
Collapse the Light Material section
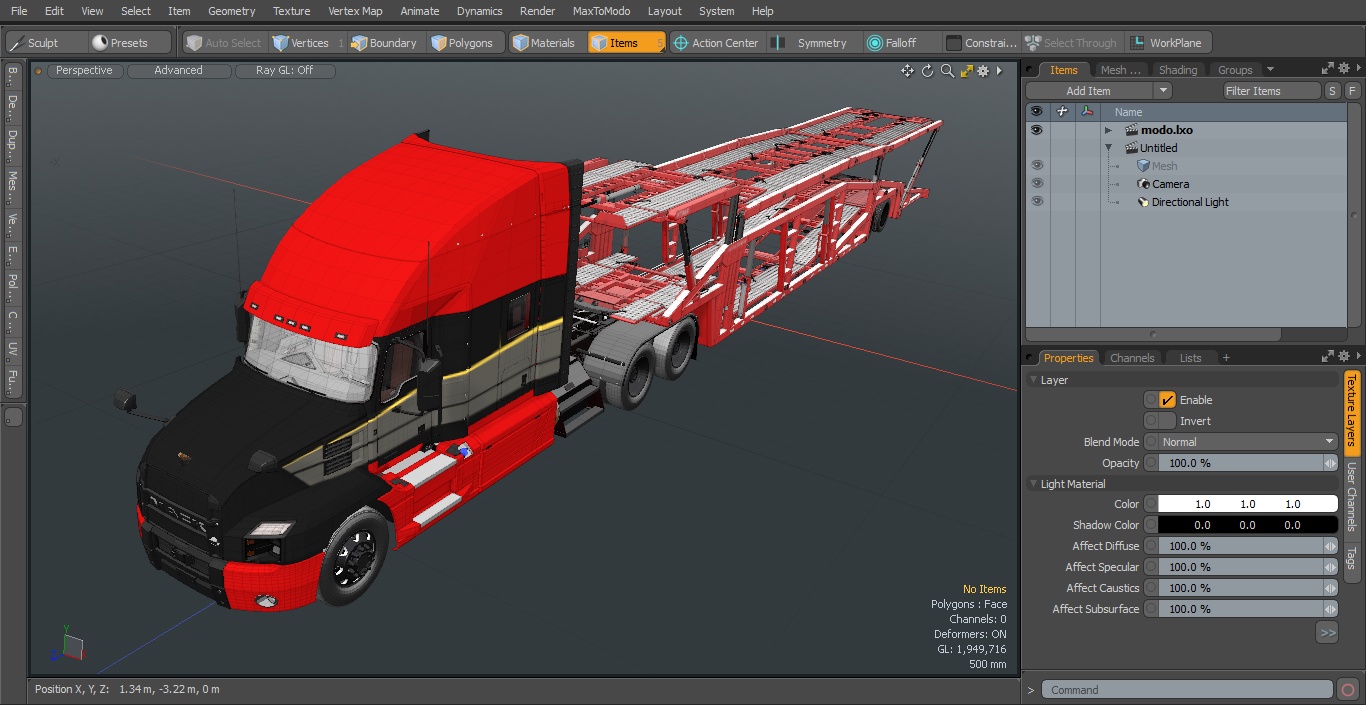point(1034,484)
